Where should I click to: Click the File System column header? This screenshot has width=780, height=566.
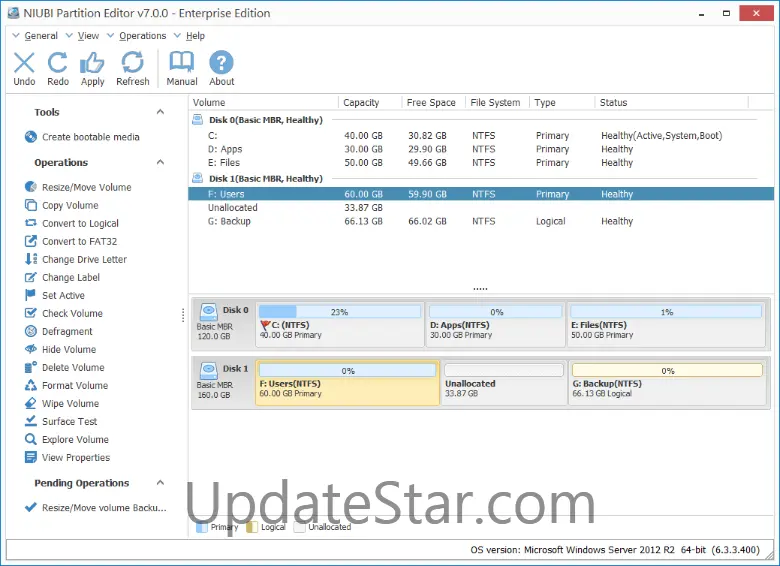[x=497, y=102]
